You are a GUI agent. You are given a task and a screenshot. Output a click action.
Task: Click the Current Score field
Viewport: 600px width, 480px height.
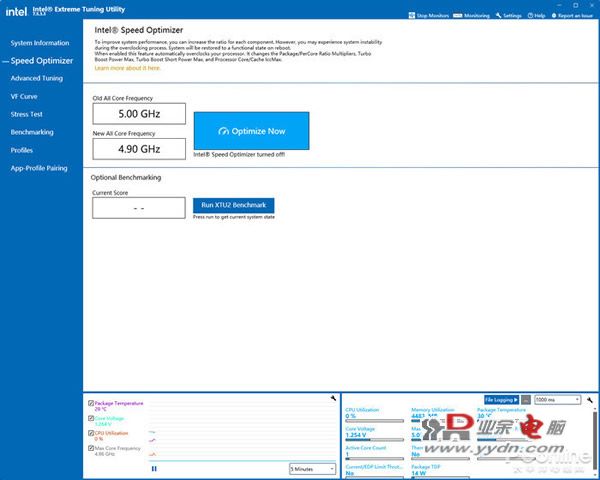tap(139, 208)
